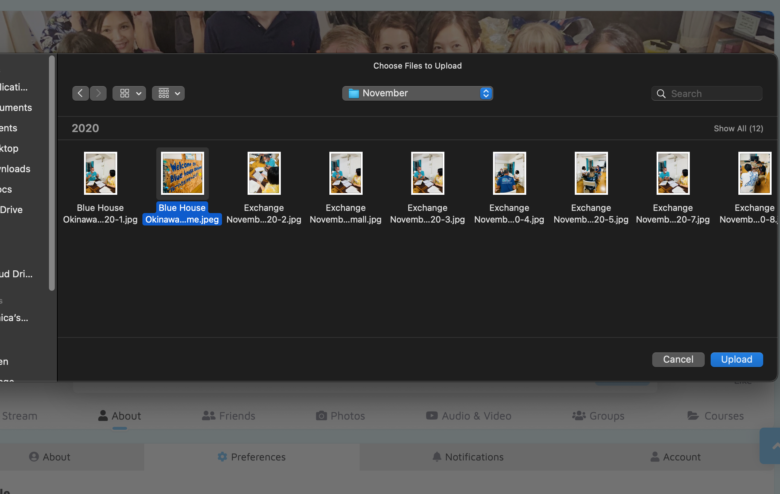Image resolution: width=780 pixels, height=494 pixels.
Task: Open the Photos profile tab
Action: [340, 416]
